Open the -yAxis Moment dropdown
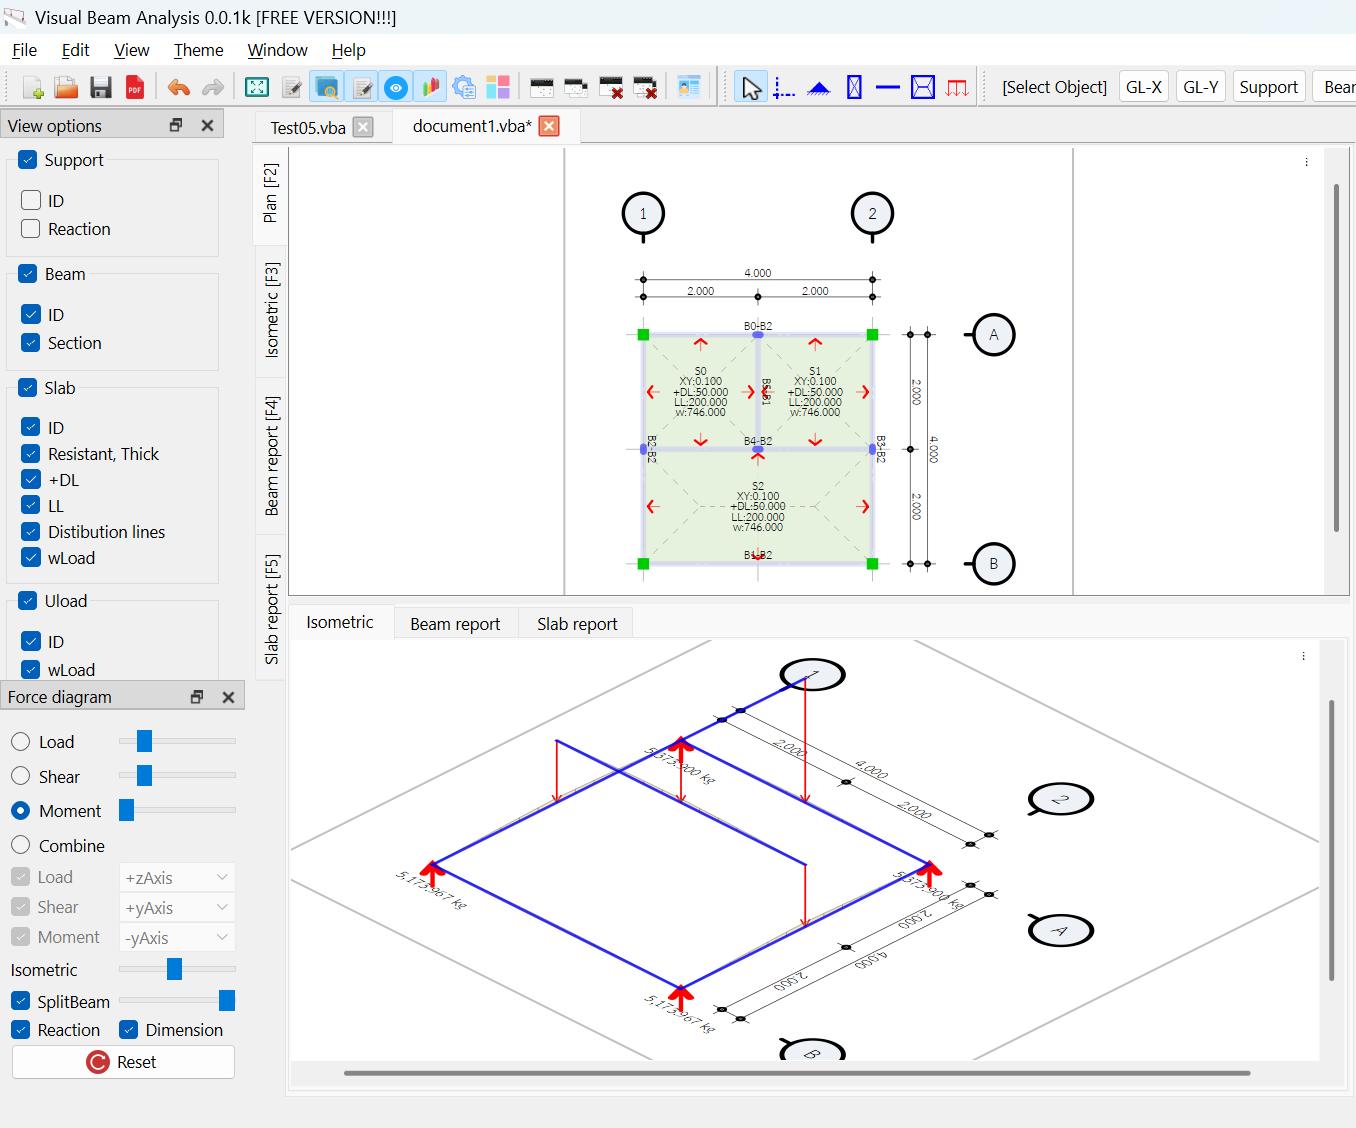This screenshot has width=1356, height=1128. coord(176,937)
